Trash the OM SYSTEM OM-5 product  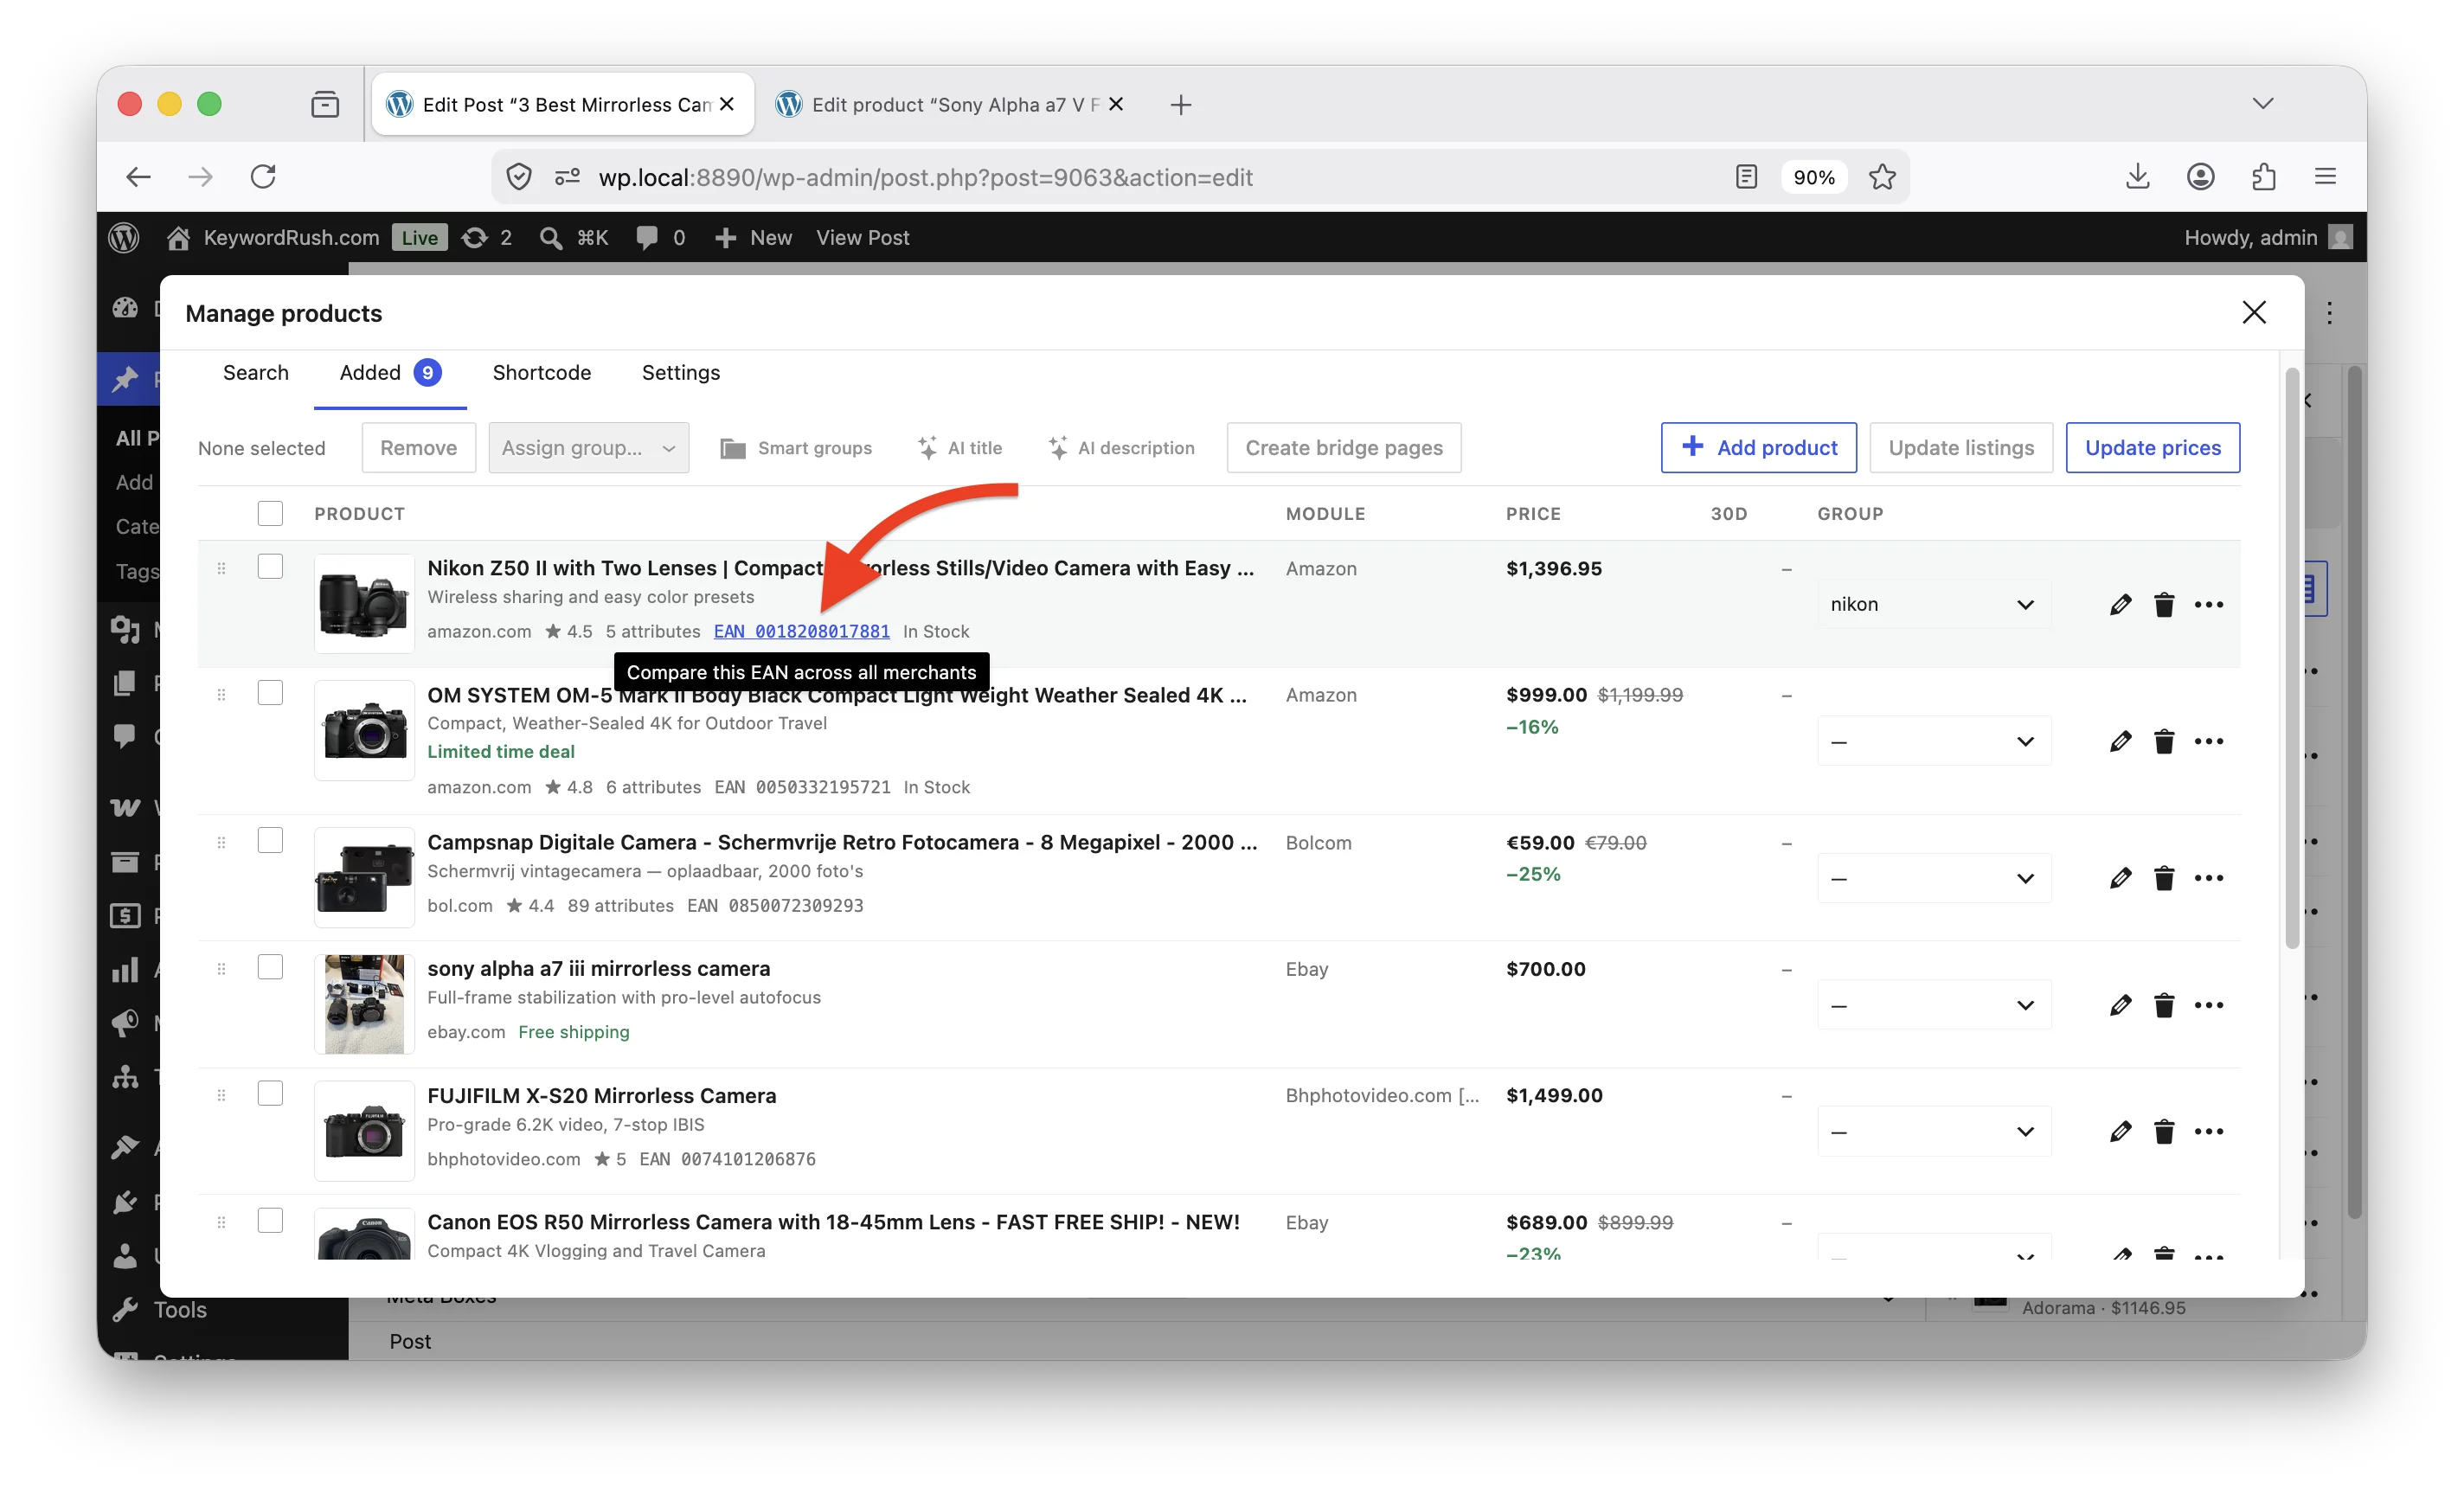2164,741
